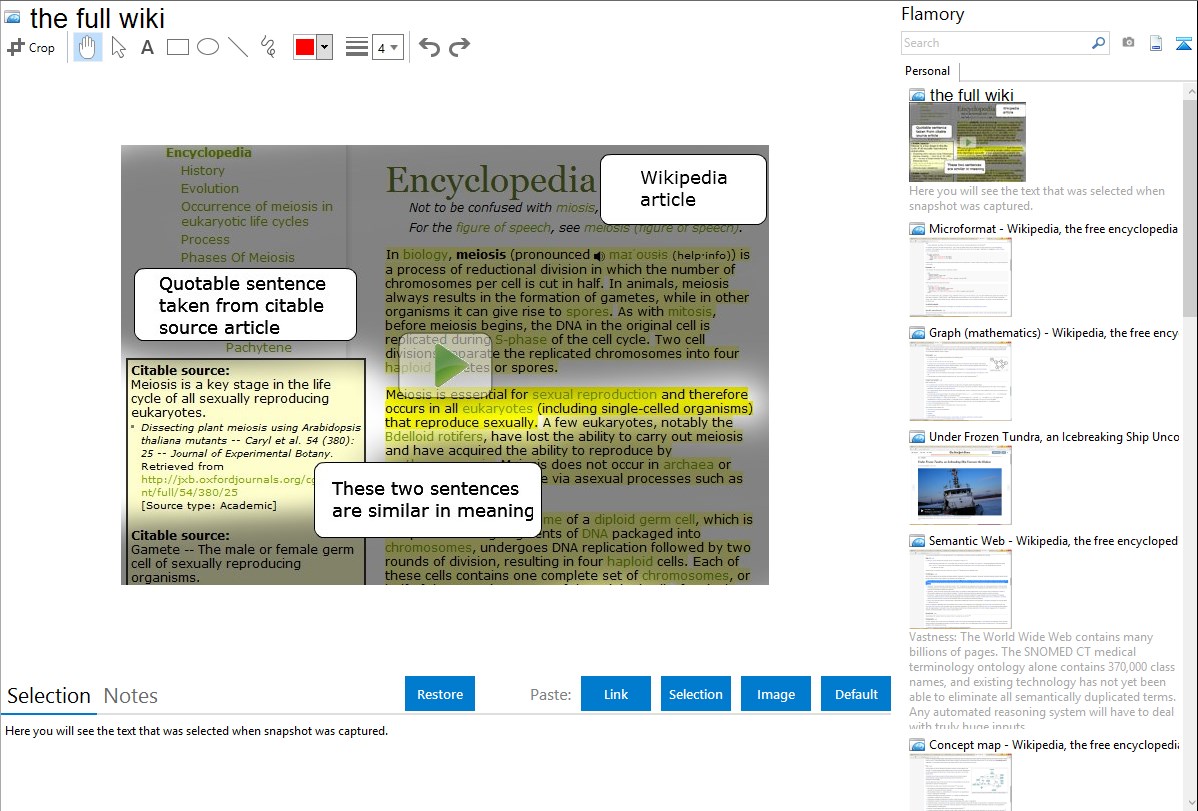Click the 'Vastness: The World Wide Web' description

1043,682
